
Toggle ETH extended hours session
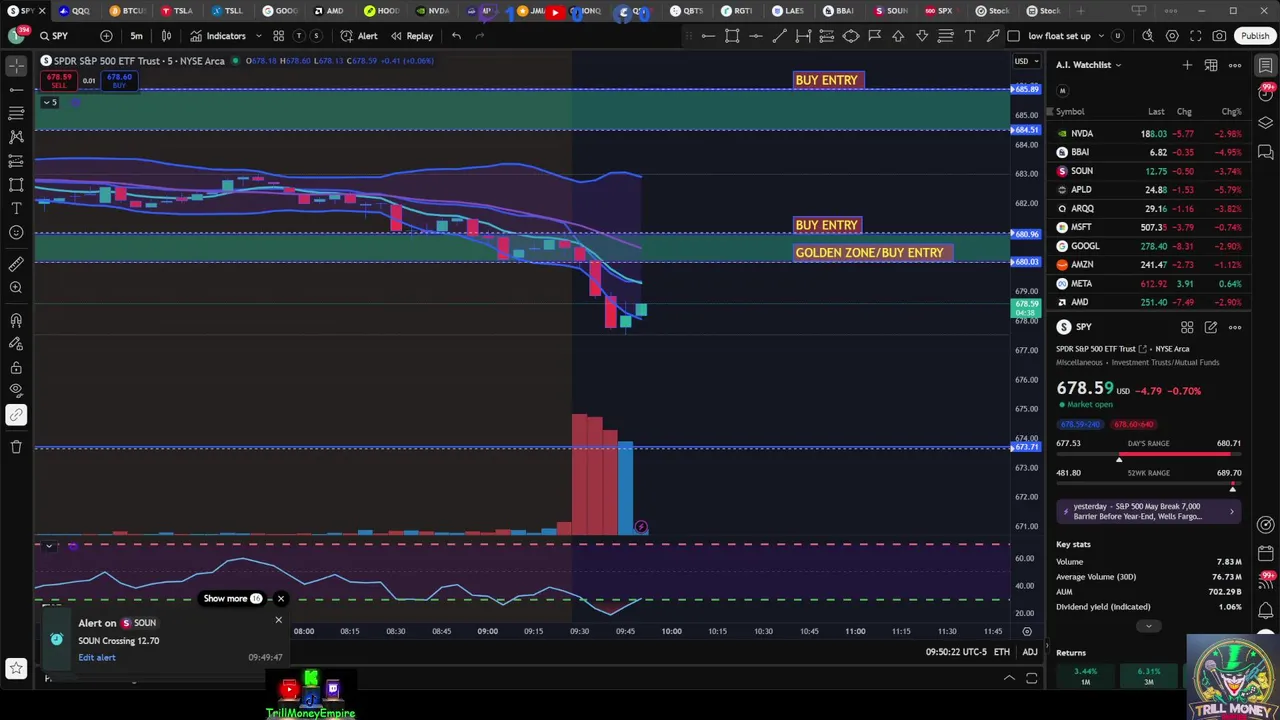click(x=1002, y=652)
